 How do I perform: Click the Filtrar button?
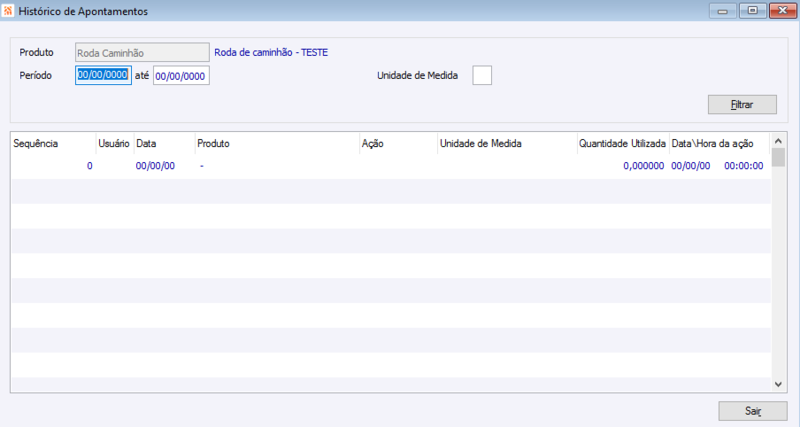[742, 105]
